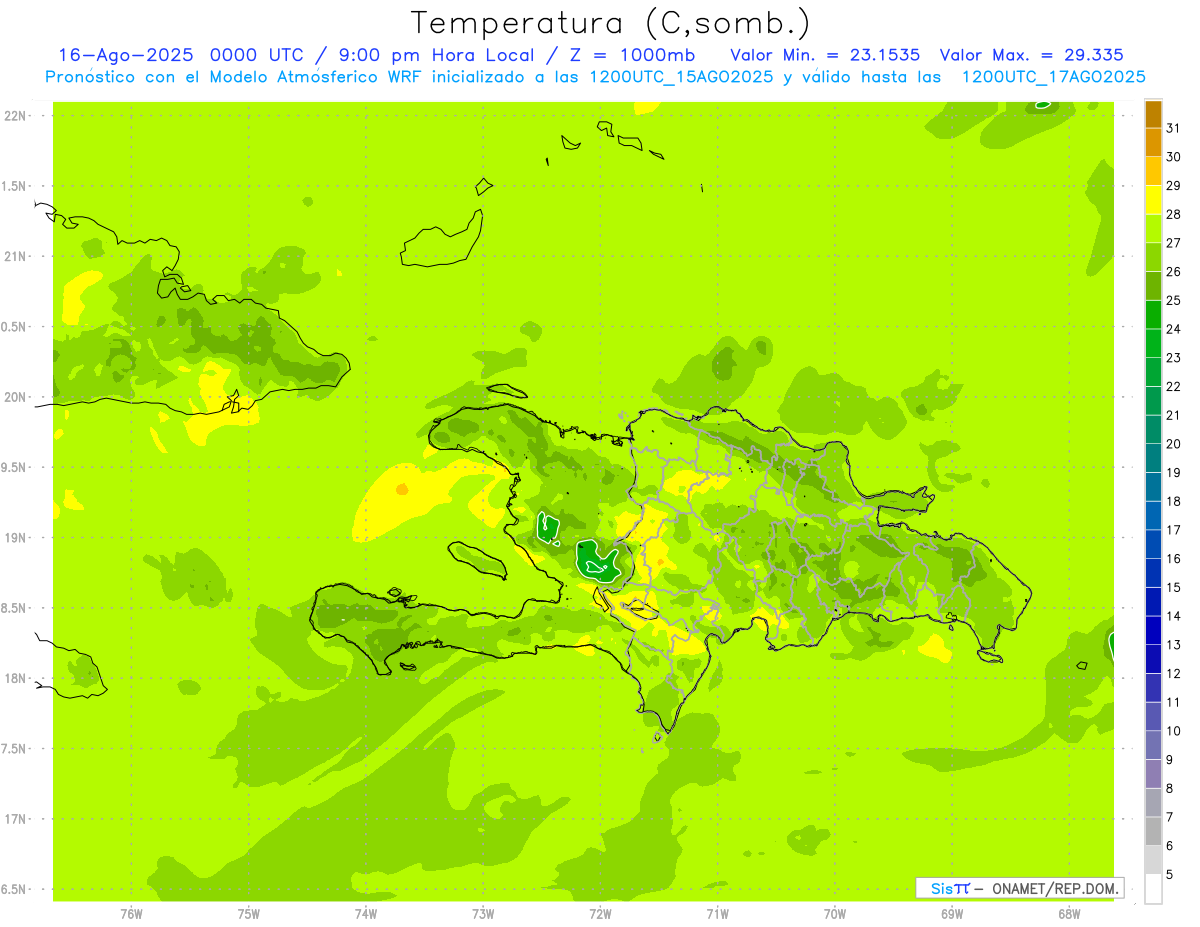Click the legend value '20'
Screen dimensions: 1200x927
tap(1174, 444)
